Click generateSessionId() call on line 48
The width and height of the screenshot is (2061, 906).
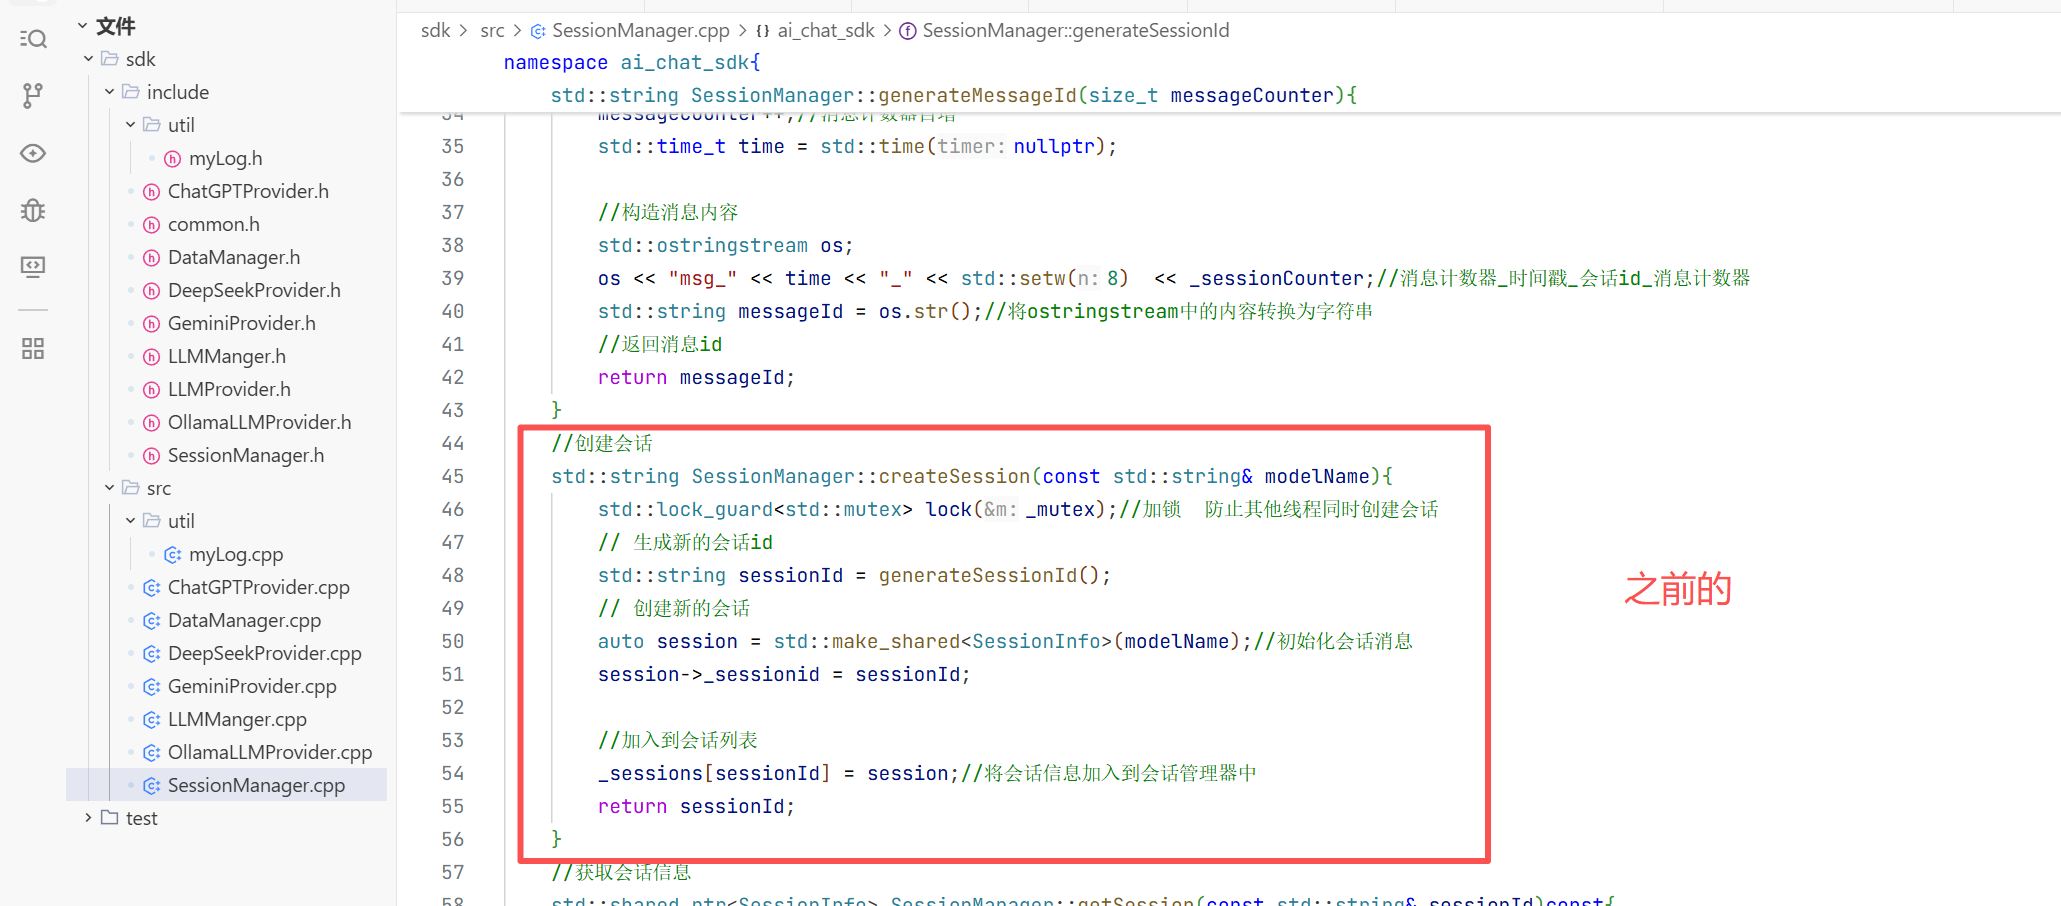(x=989, y=575)
